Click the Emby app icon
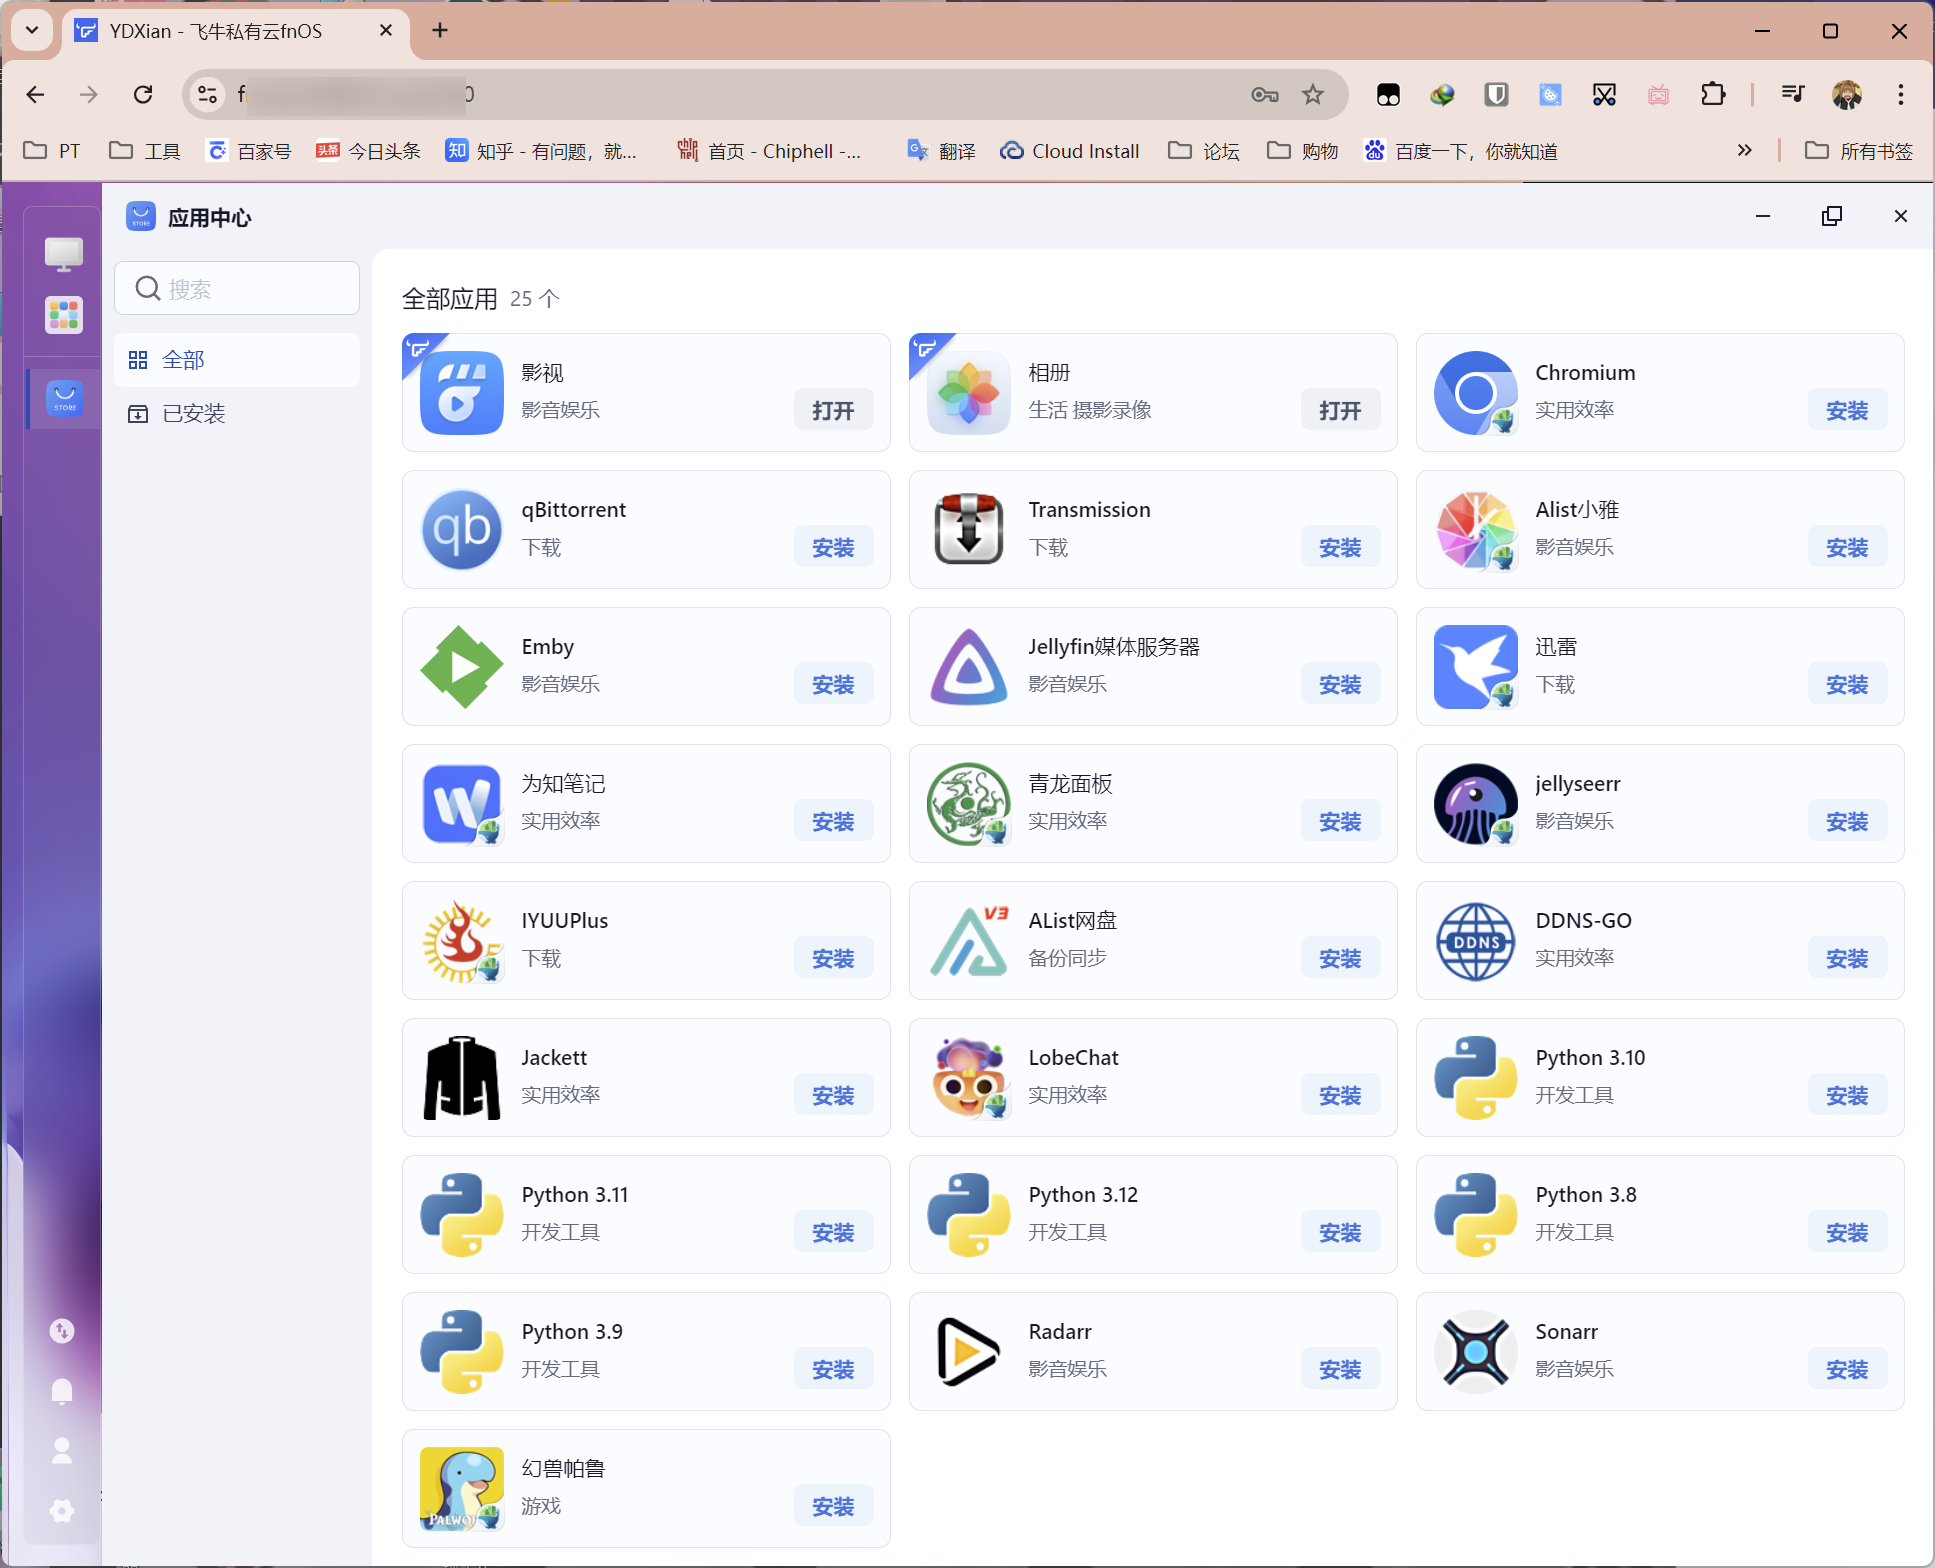 461,667
